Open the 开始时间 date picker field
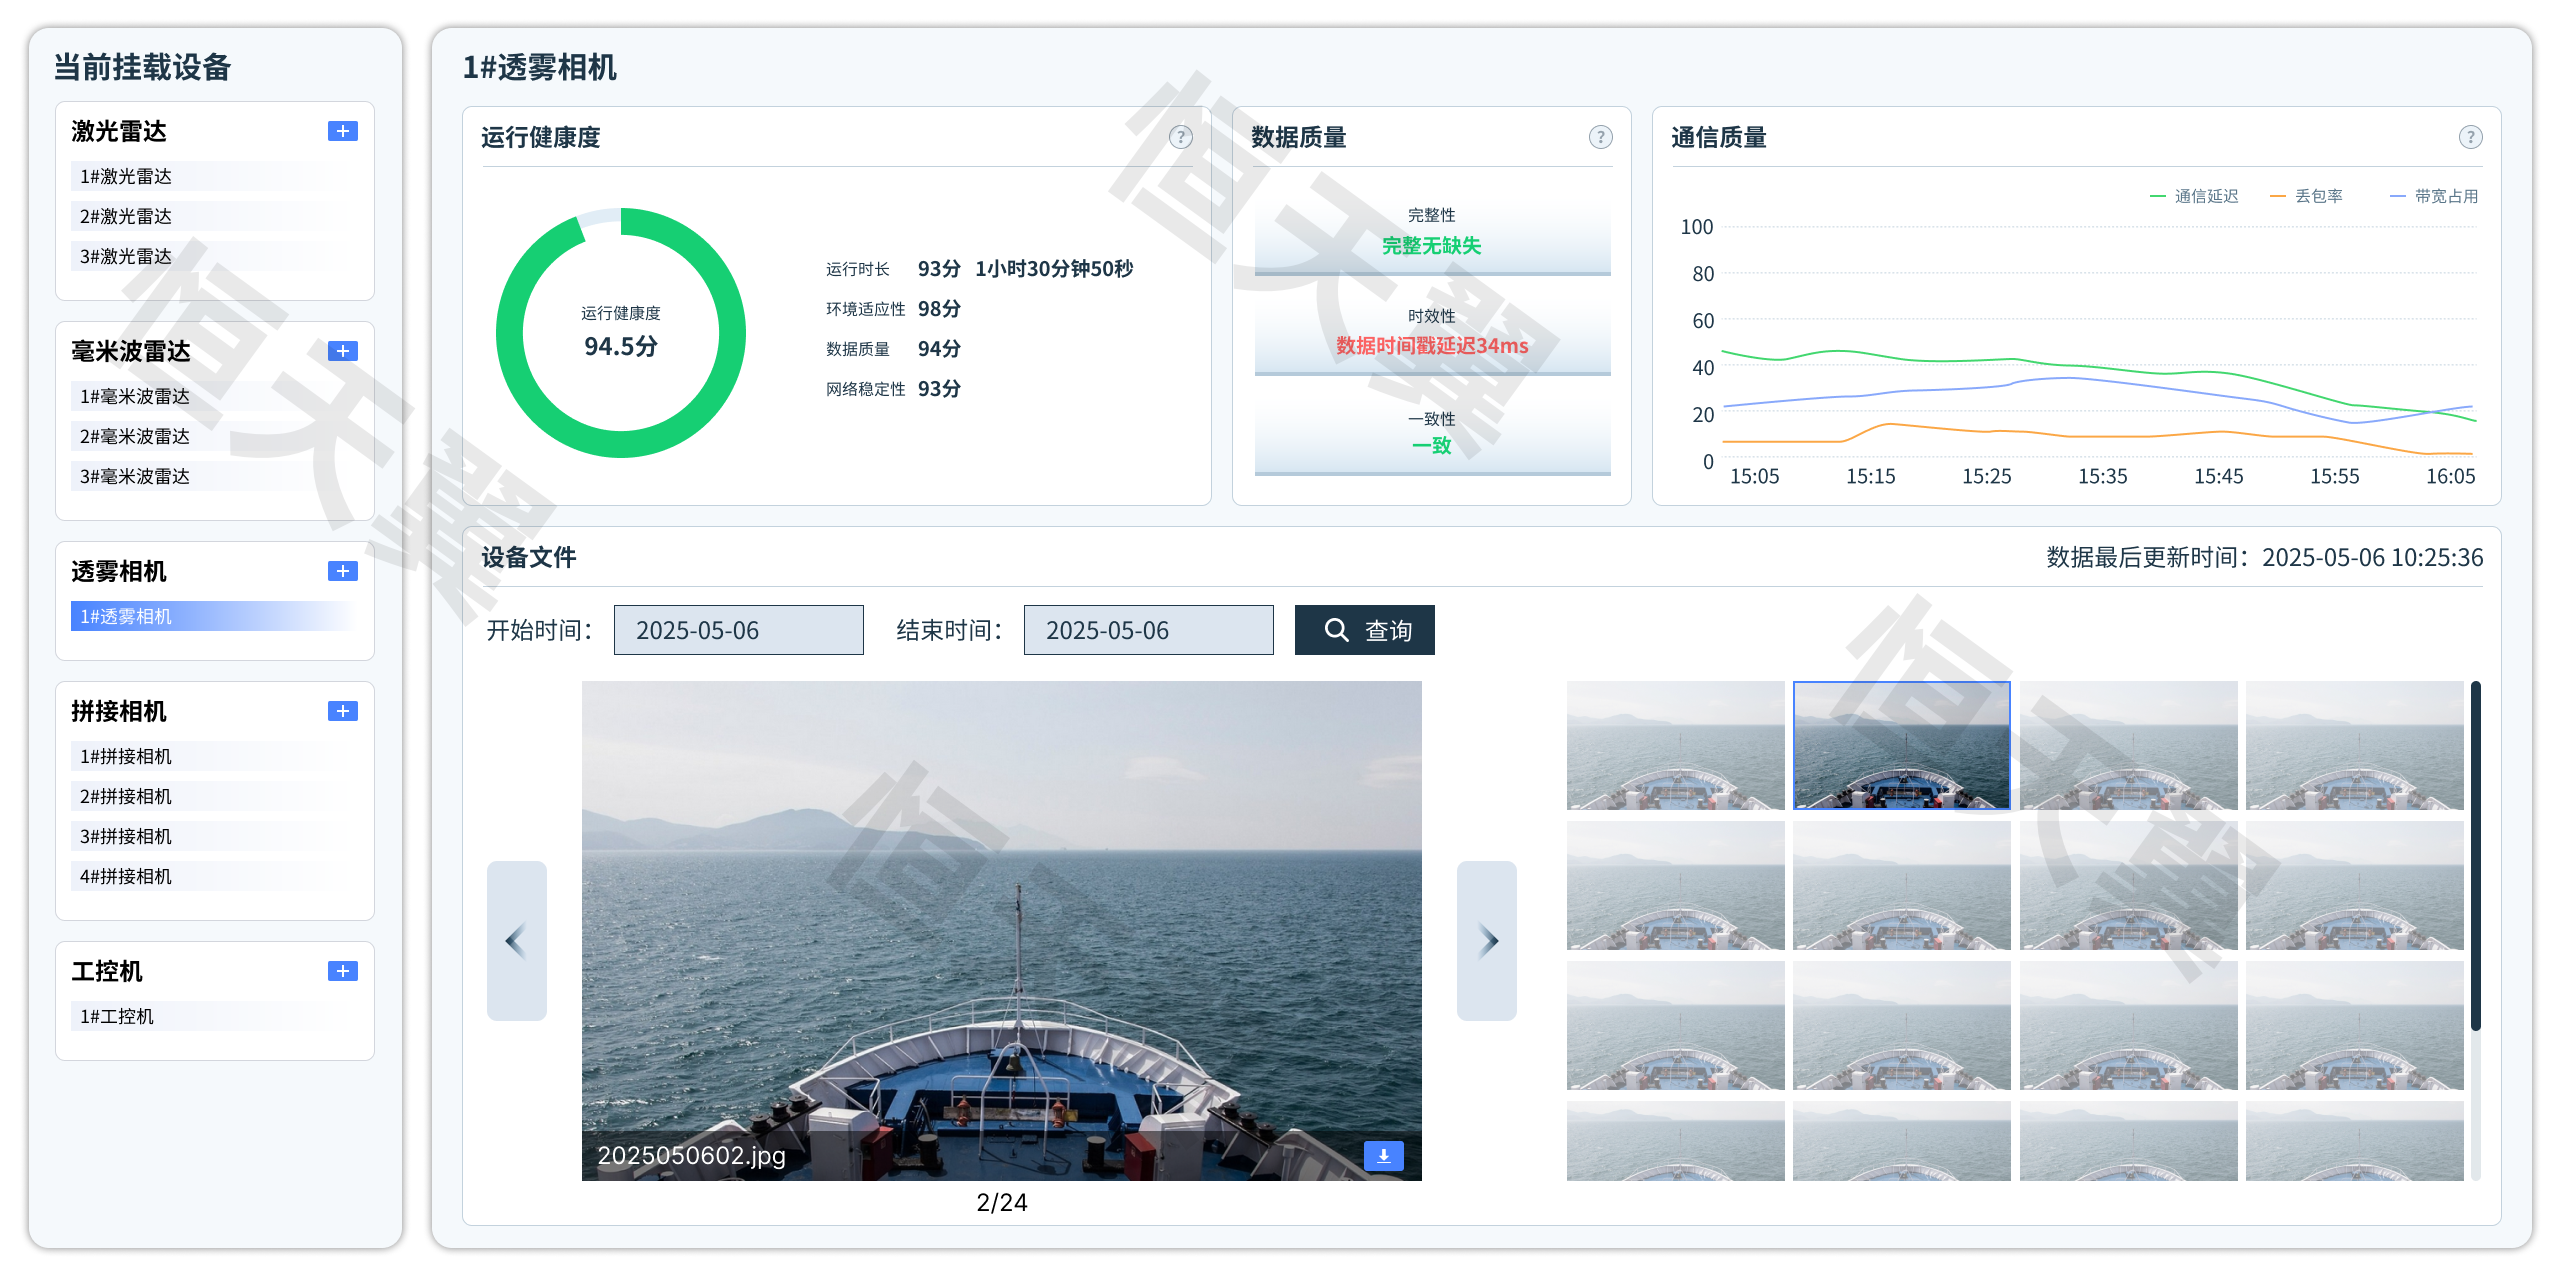 click(738, 630)
